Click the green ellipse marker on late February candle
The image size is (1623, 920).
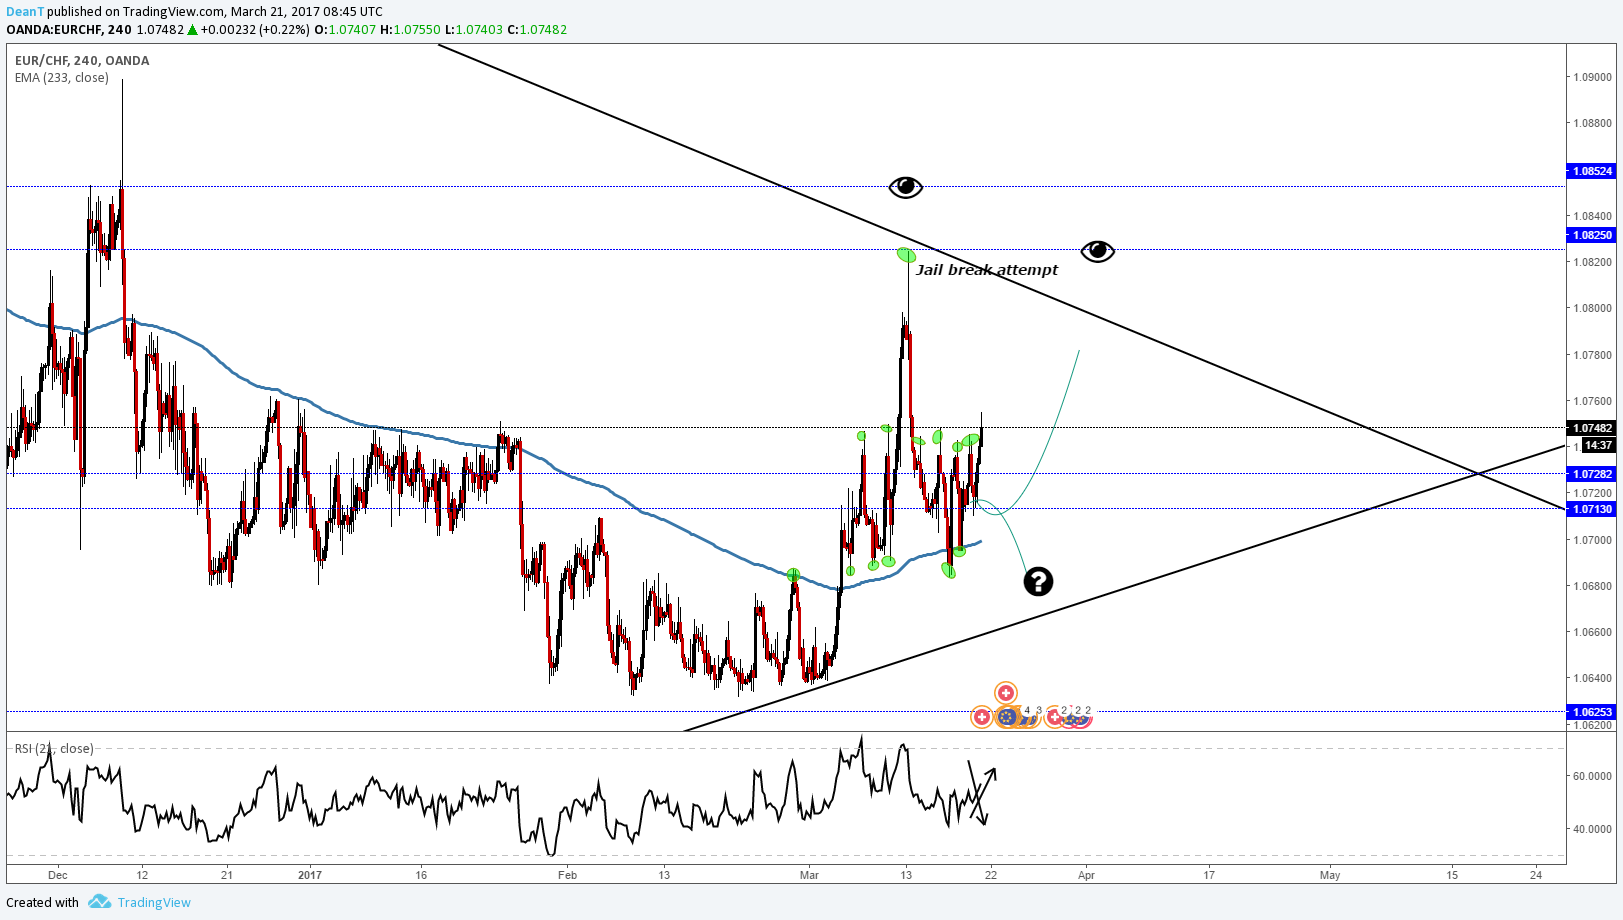pyautogui.click(x=793, y=575)
